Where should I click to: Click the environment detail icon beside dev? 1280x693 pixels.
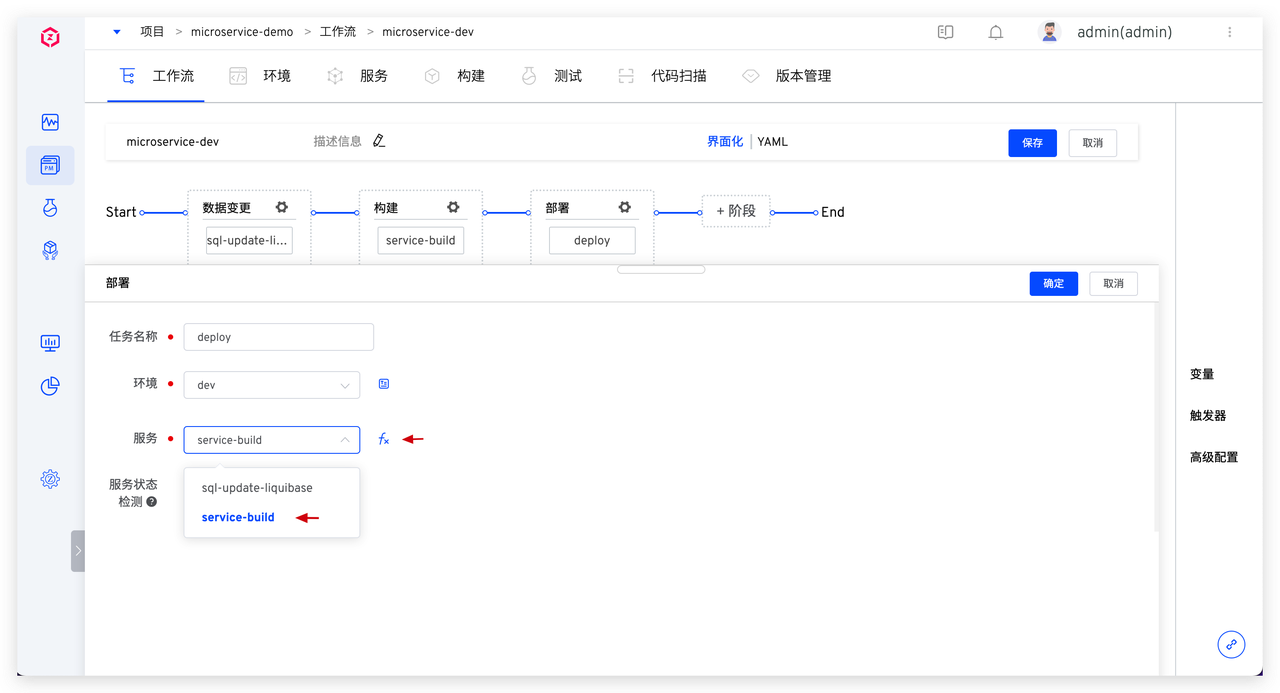(x=384, y=384)
